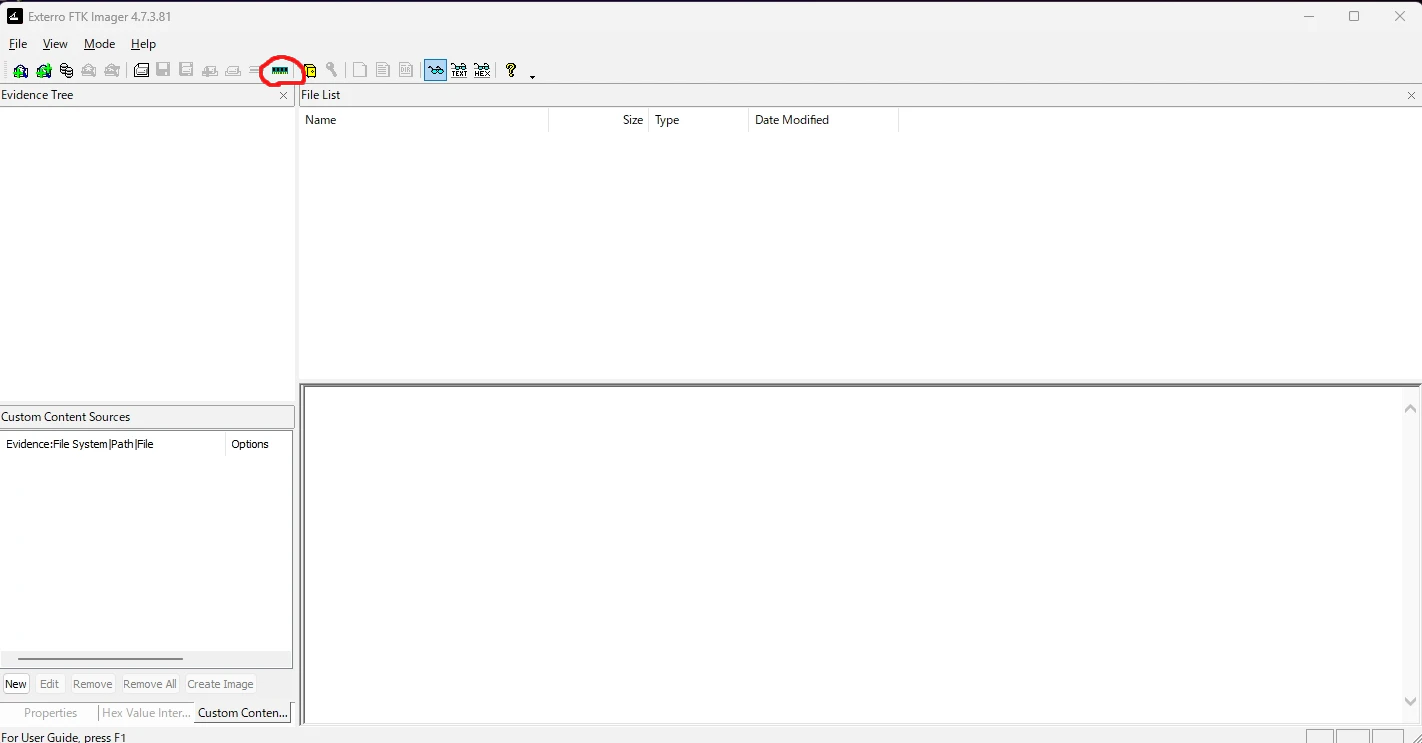Open the Create Disk Image tool
The image size is (1422, 743).
[141, 70]
